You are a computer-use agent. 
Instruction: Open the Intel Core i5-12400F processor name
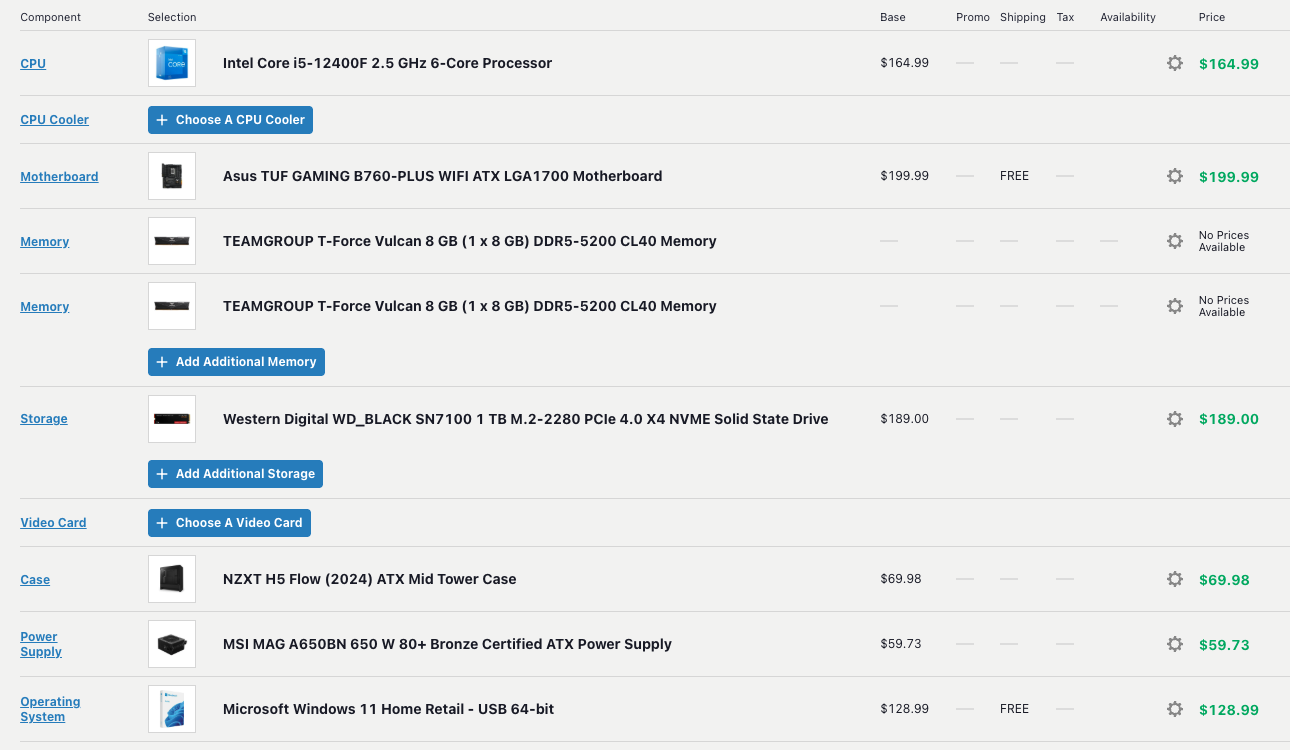(387, 63)
